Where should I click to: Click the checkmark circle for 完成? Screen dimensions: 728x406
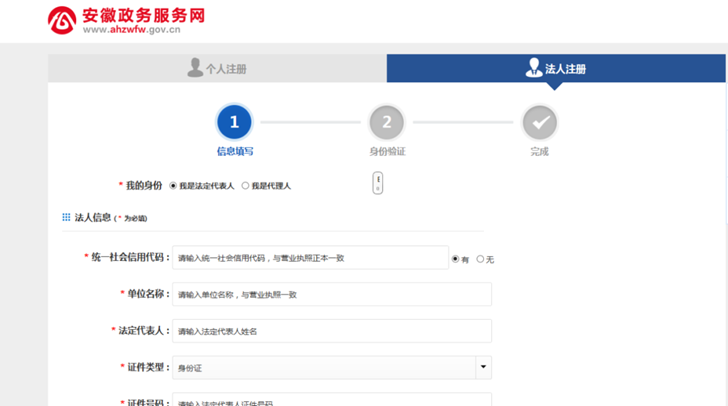pyautogui.click(x=540, y=122)
